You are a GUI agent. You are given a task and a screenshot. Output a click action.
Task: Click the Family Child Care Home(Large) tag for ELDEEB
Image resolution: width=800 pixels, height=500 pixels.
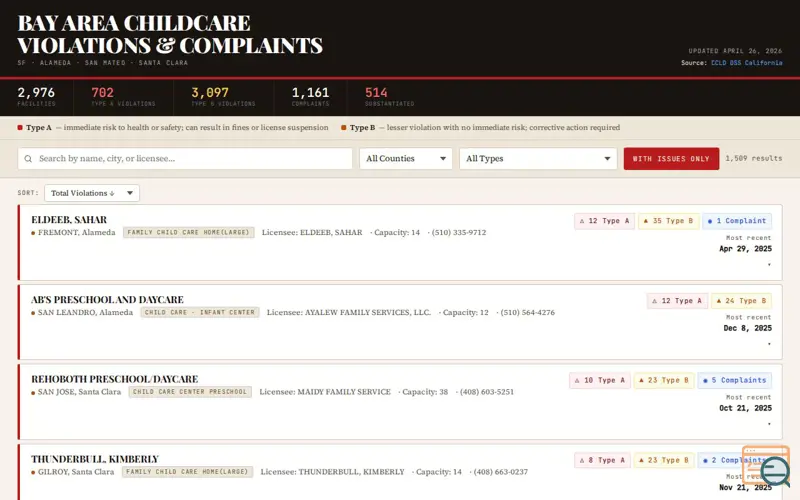click(188, 233)
